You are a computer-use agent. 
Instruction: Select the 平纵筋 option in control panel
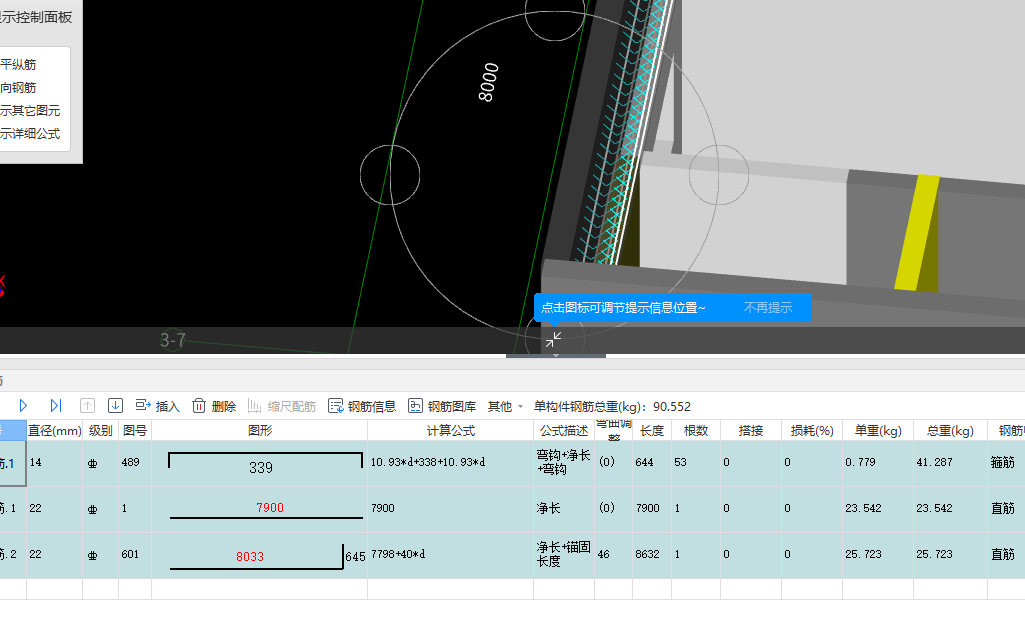tap(18, 65)
